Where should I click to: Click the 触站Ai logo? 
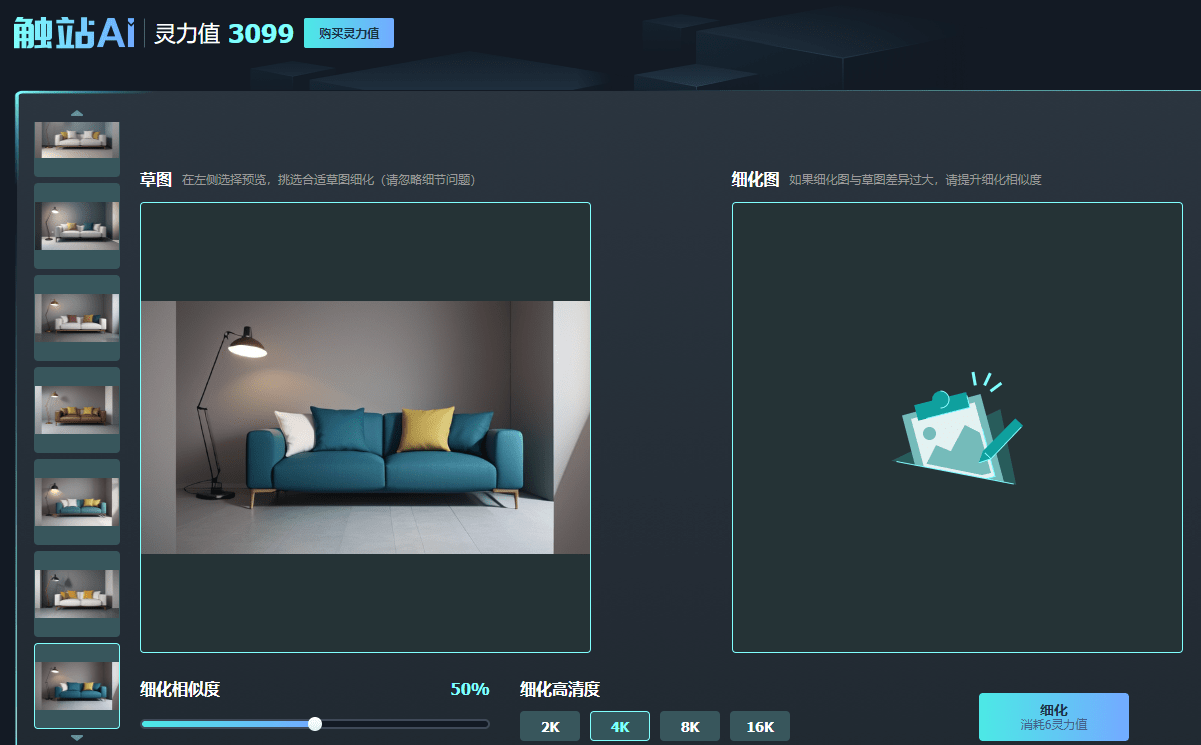coord(74,33)
